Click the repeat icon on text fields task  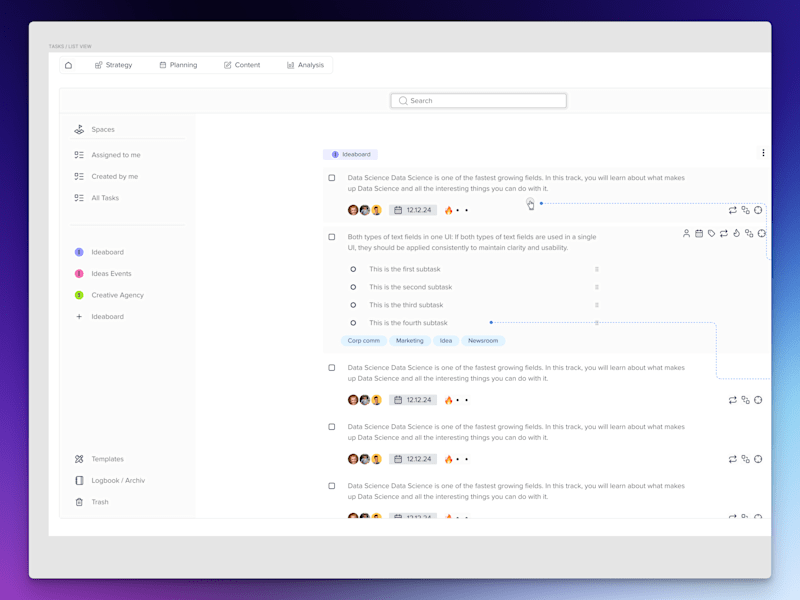tap(724, 234)
